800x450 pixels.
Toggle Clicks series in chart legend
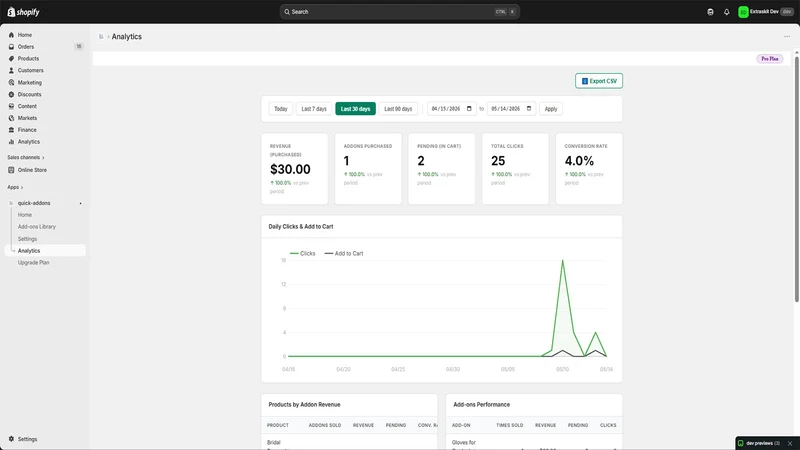(303, 253)
